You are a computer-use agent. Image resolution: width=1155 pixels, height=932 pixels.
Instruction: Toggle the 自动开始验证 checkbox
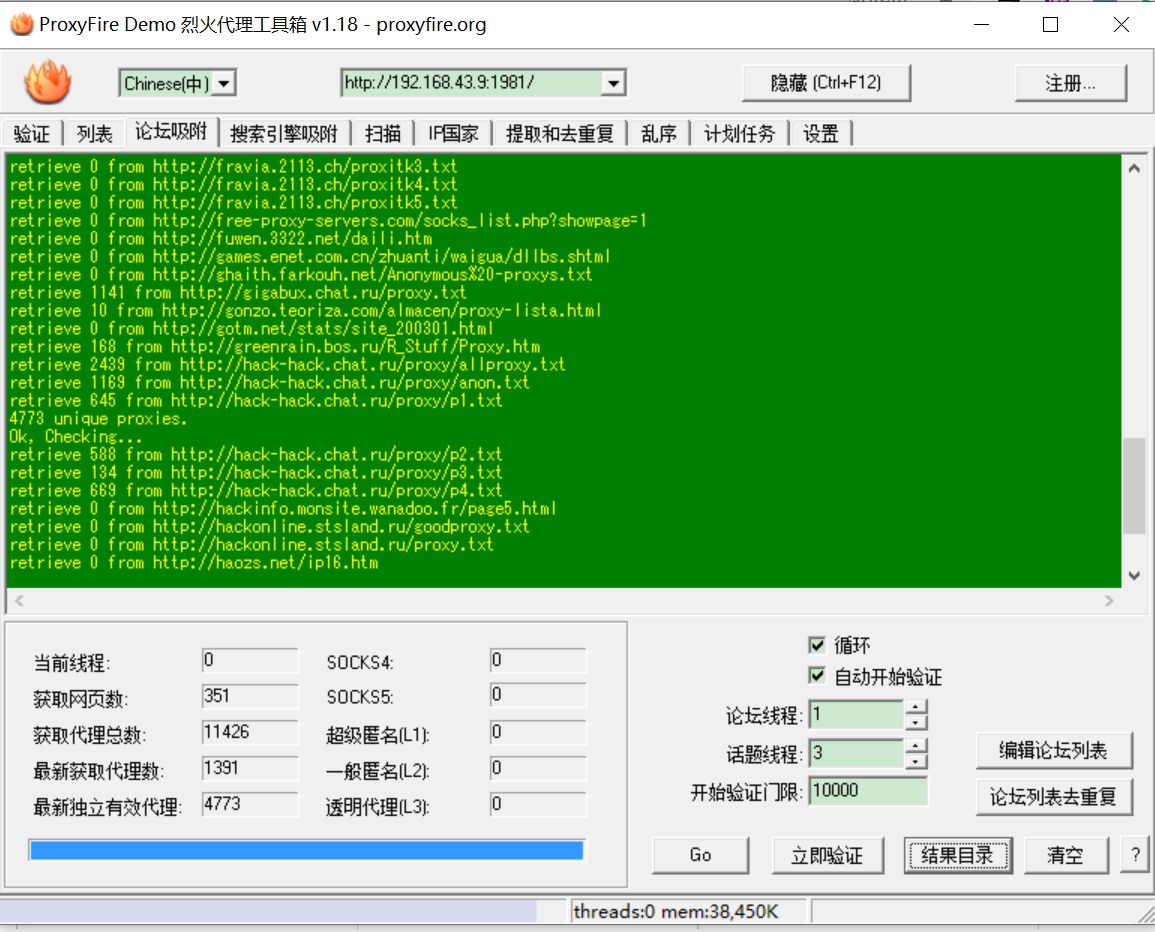[x=816, y=676]
